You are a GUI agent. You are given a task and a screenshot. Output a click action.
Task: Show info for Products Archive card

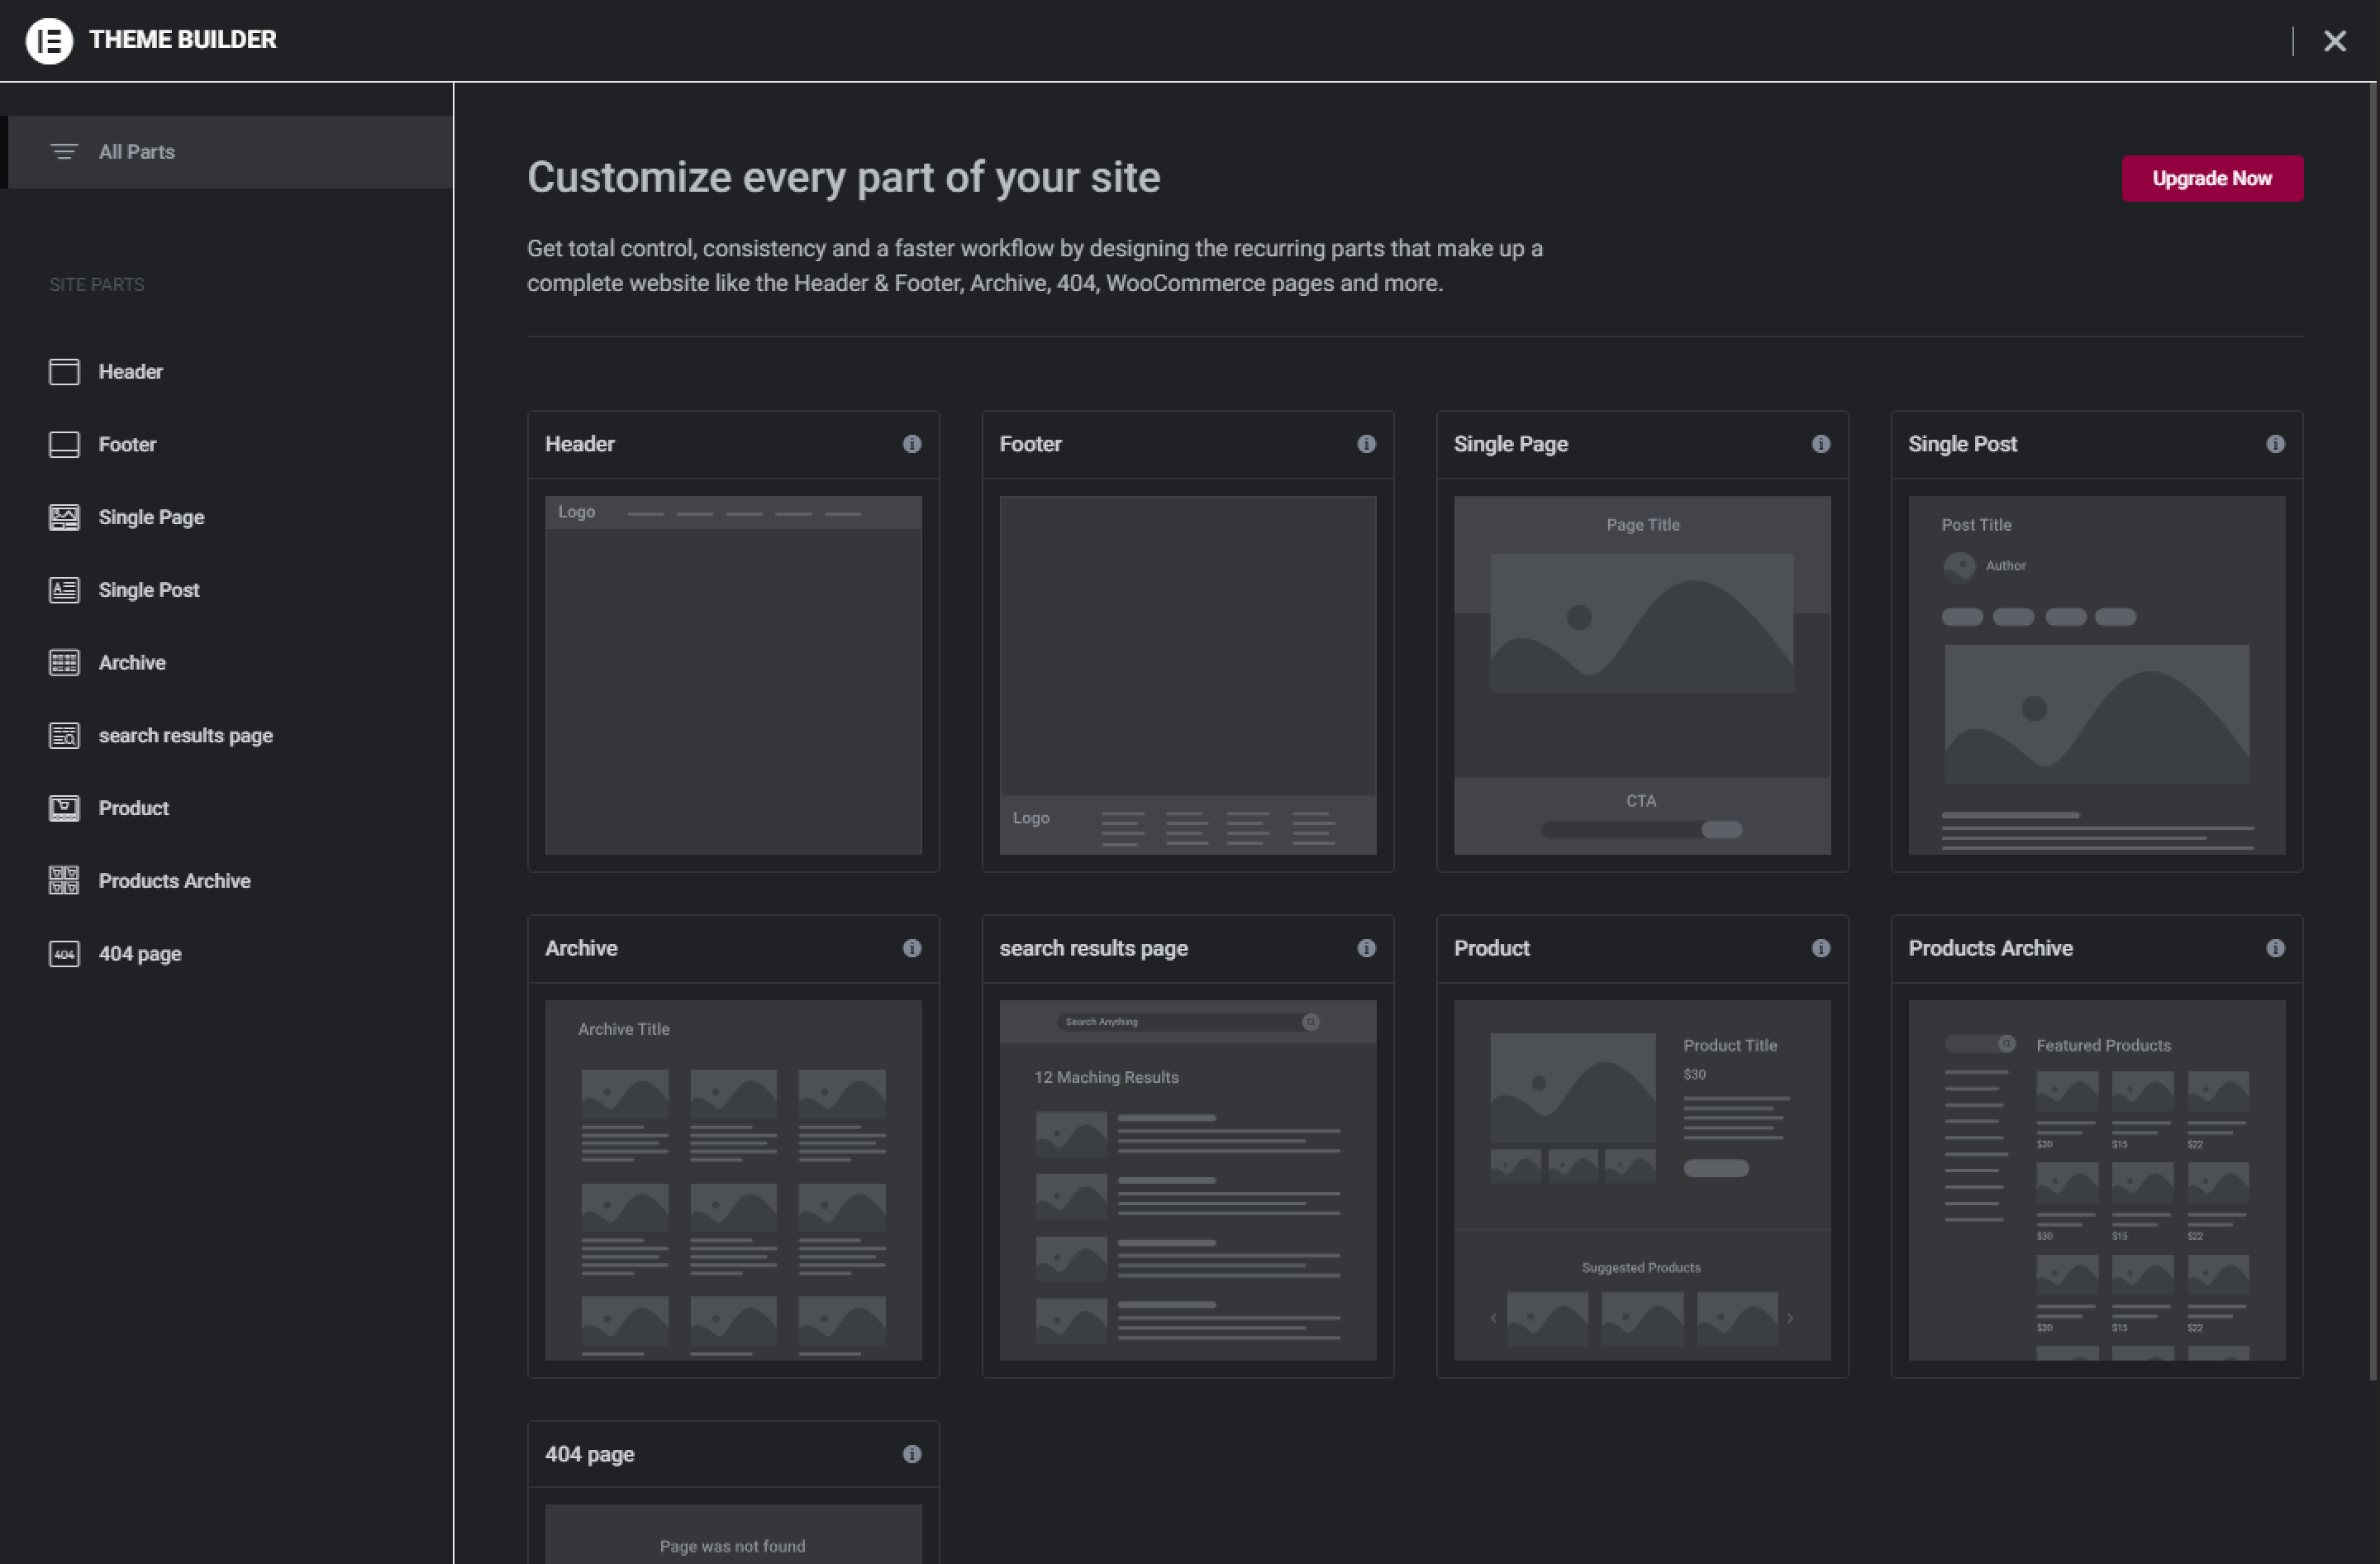(x=2275, y=948)
